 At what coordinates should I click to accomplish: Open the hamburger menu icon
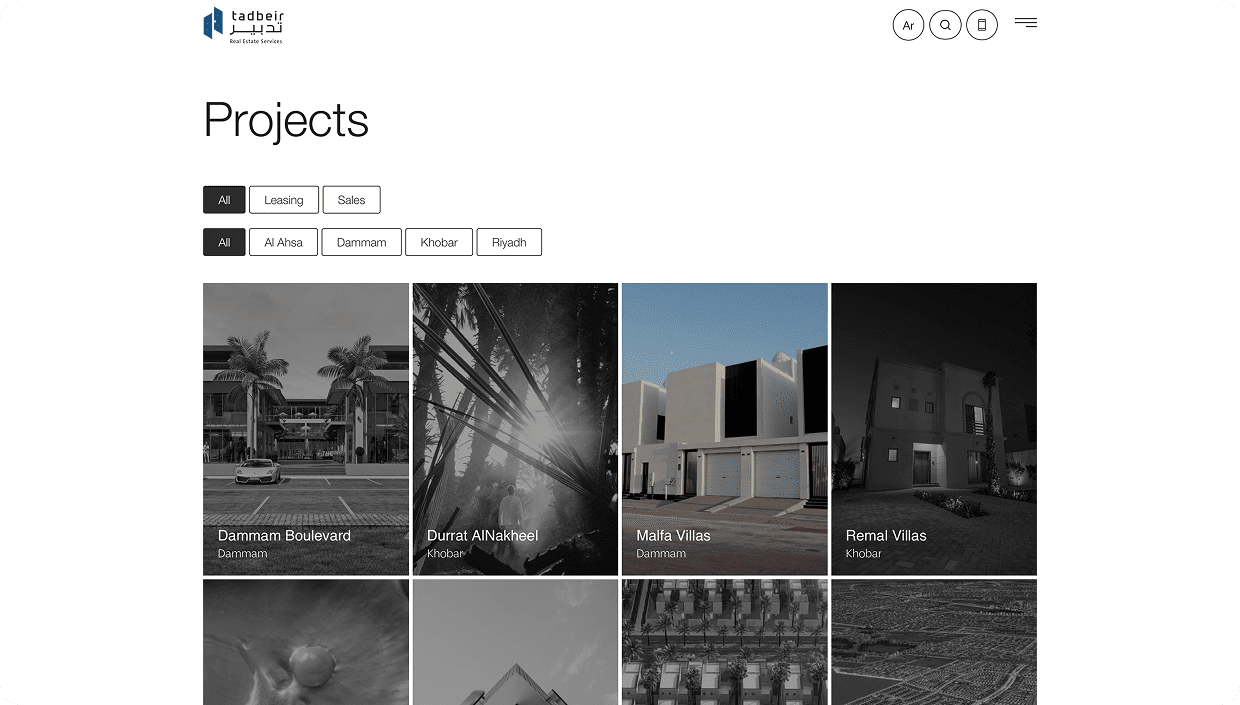click(x=1026, y=23)
